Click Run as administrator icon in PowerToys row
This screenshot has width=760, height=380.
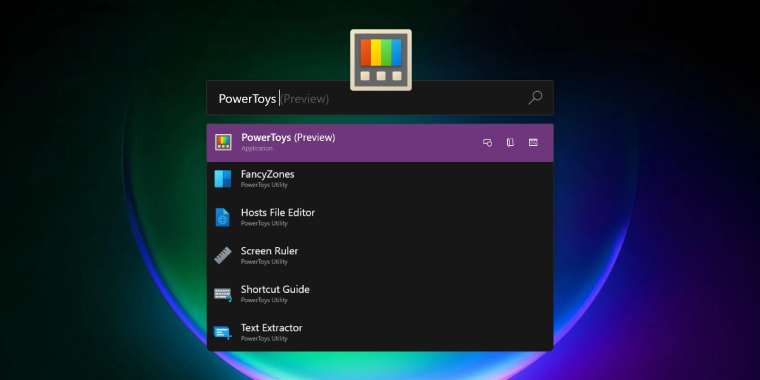click(x=487, y=142)
